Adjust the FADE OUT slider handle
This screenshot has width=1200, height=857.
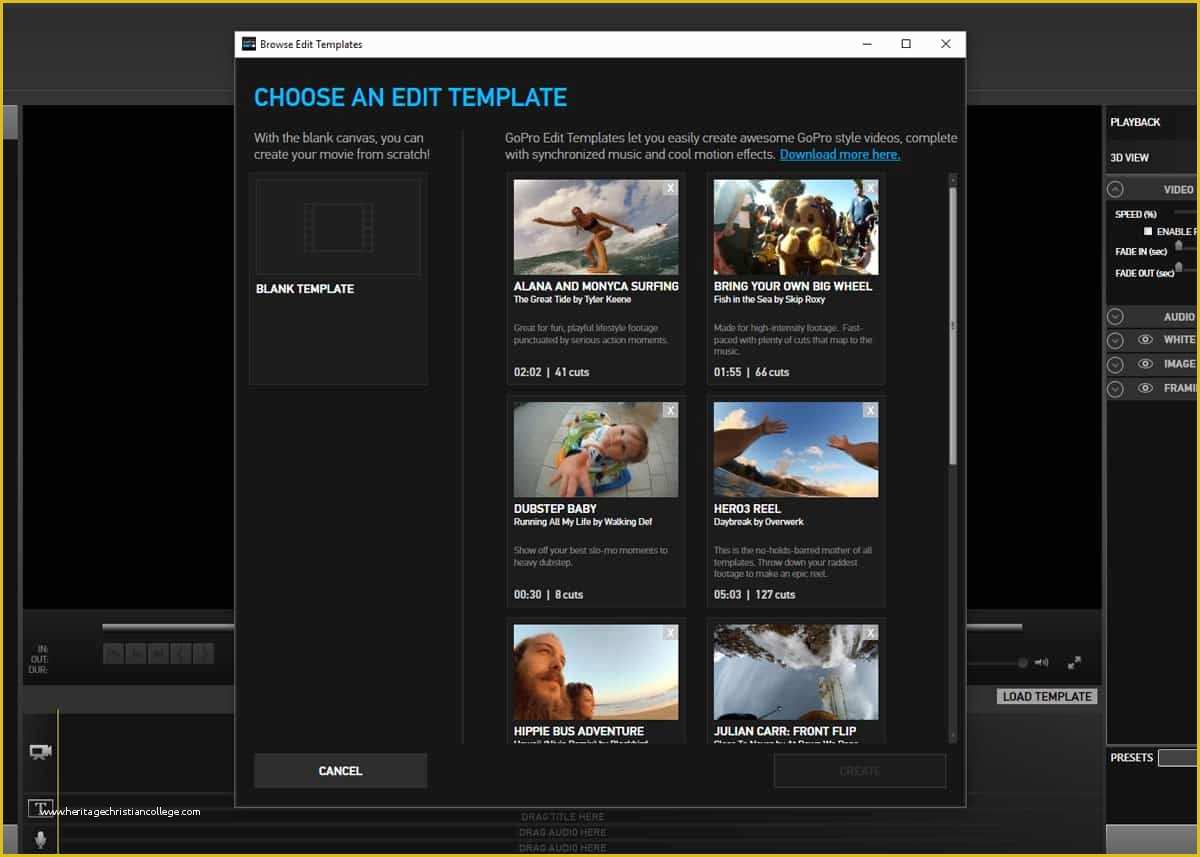pos(1179,267)
